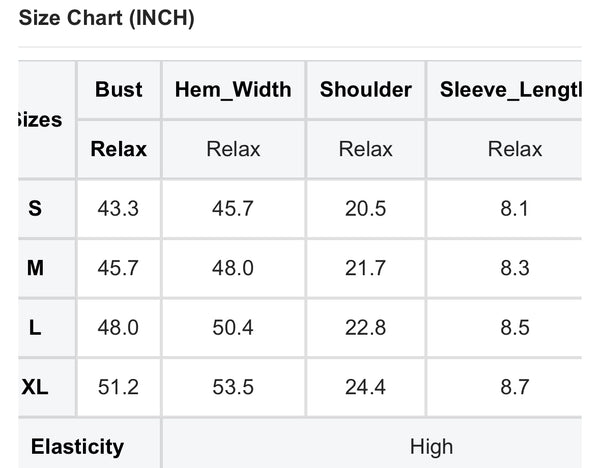Click the bold Relax label under Bust
600x468 pixels.
pos(118,150)
